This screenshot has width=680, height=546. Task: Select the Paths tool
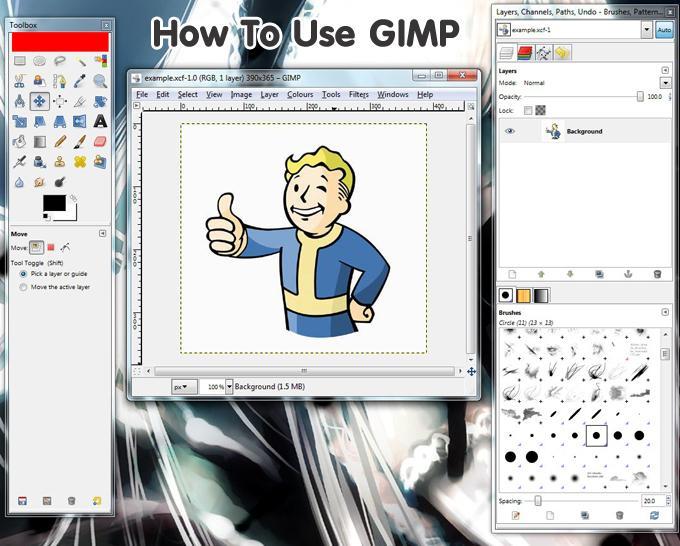pos(59,81)
